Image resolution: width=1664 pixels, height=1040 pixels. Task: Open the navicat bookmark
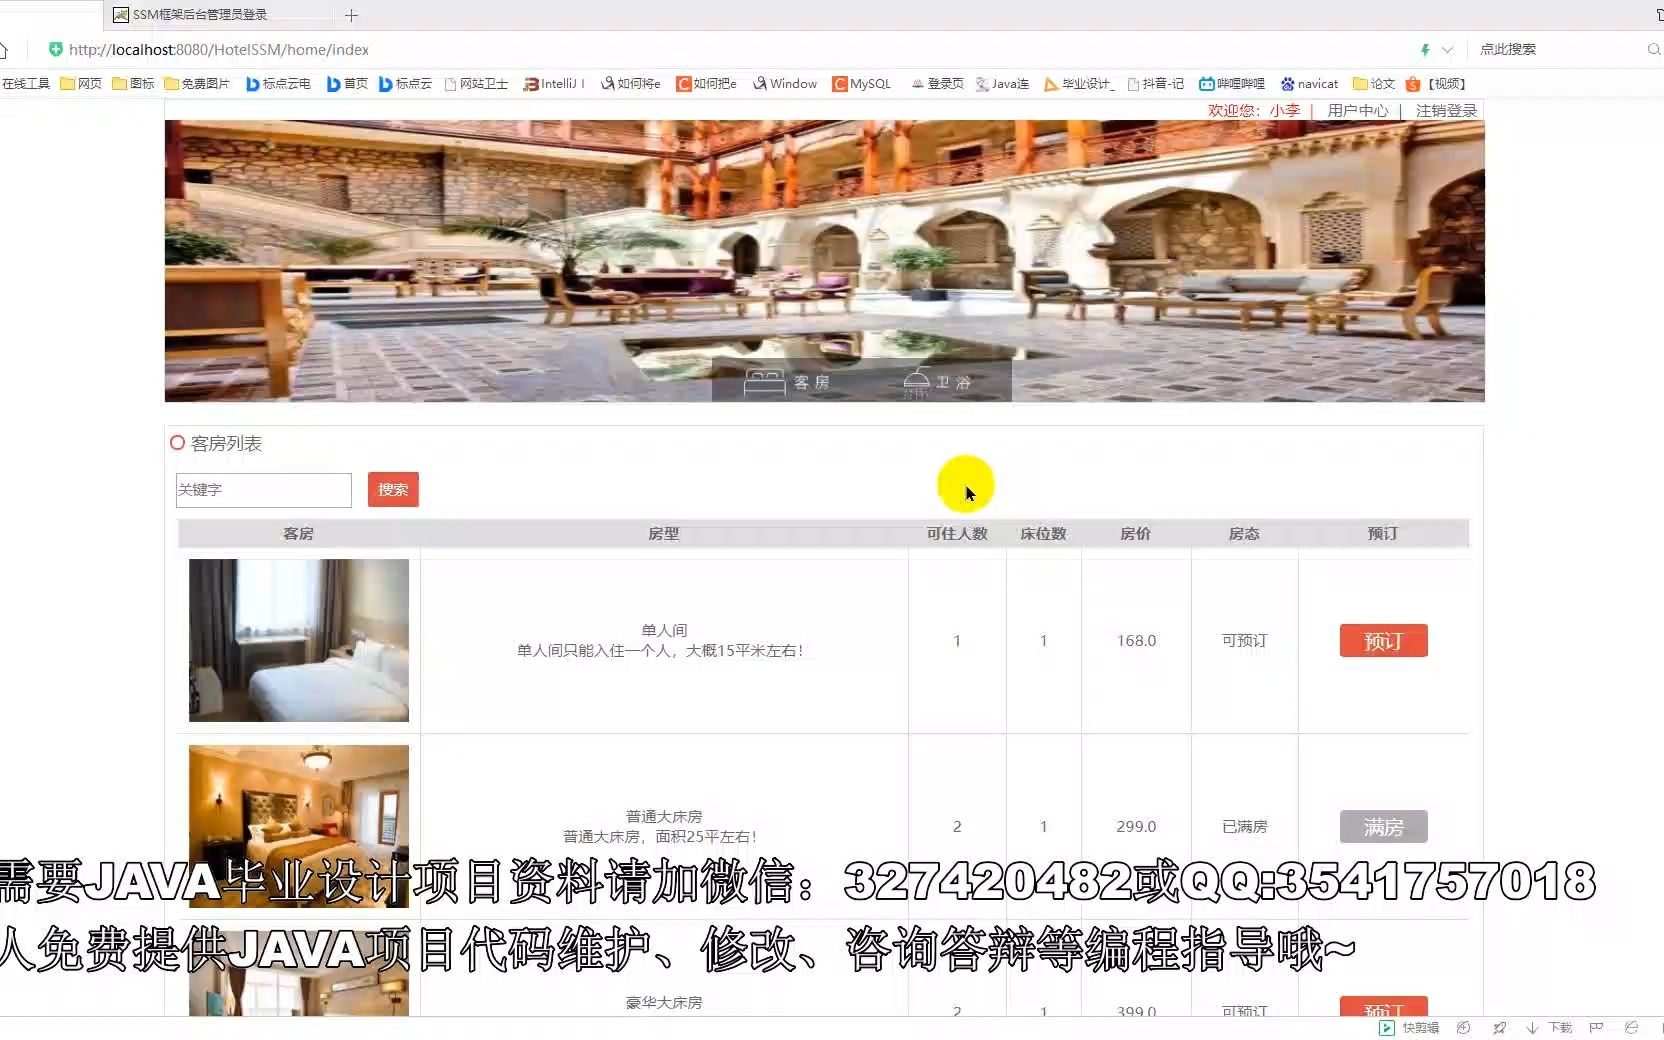(x=1309, y=84)
